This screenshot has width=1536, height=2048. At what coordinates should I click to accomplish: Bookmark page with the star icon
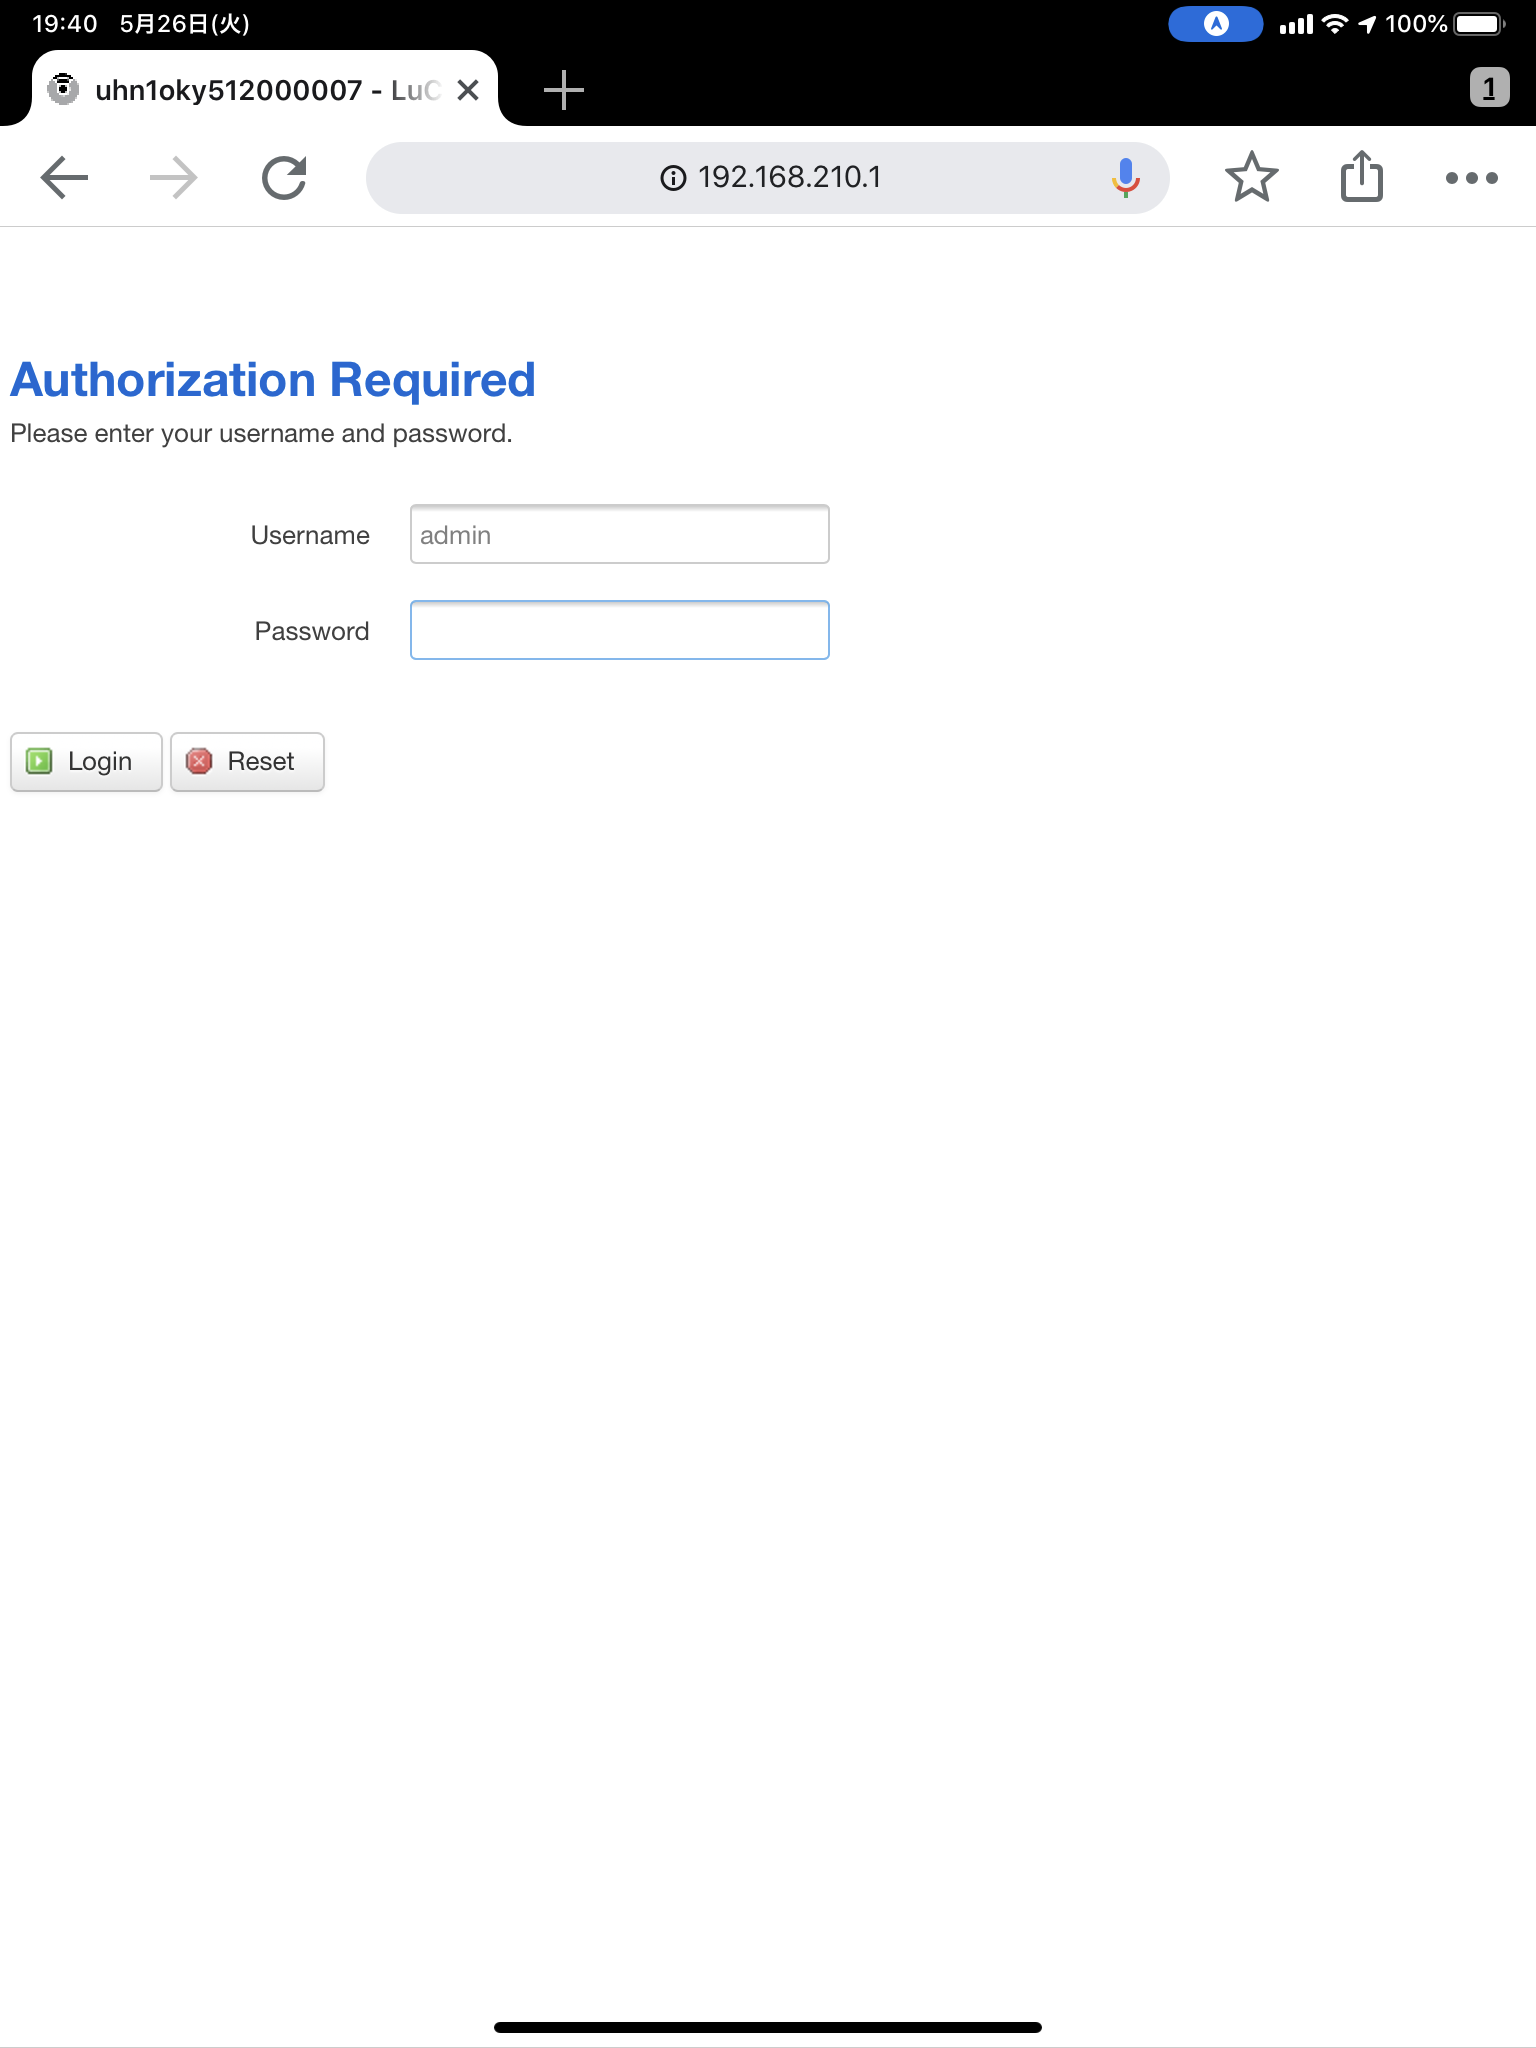1251,178
